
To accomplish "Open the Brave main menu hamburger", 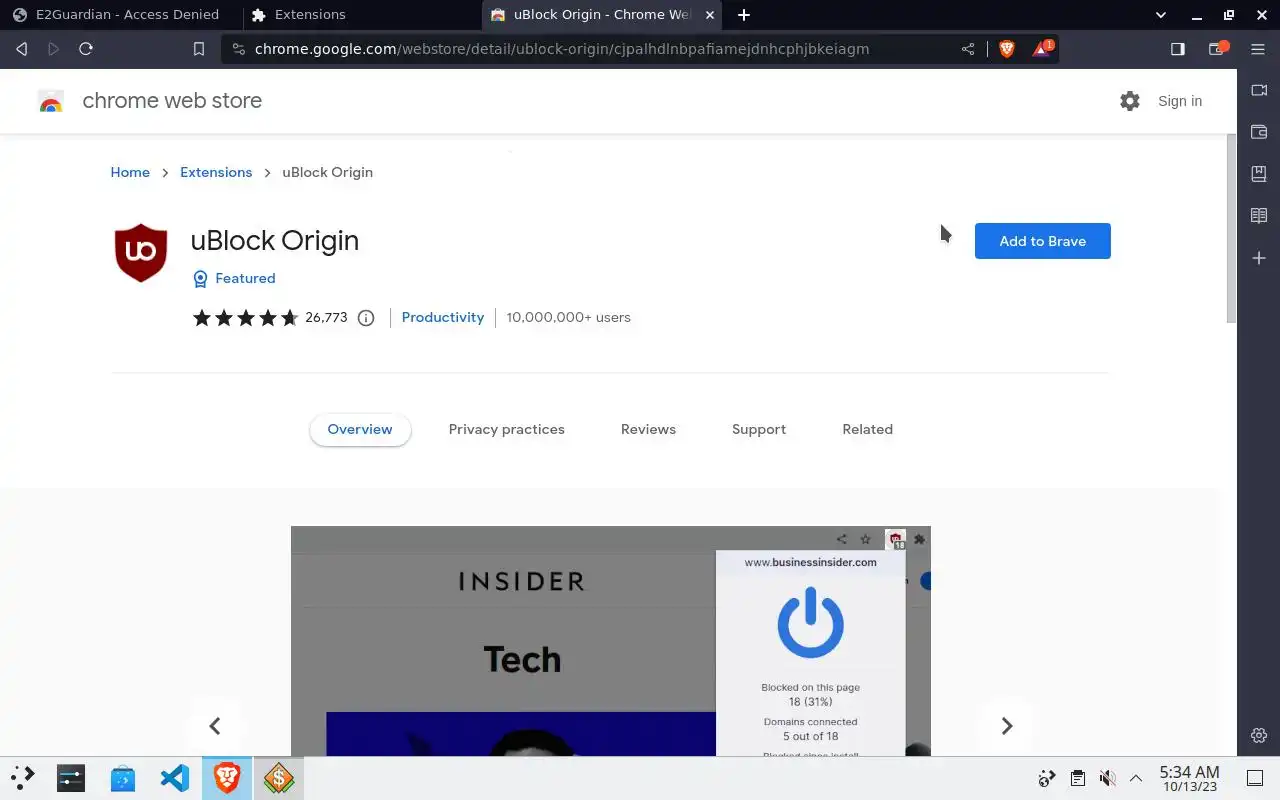I will (1258, 49).
